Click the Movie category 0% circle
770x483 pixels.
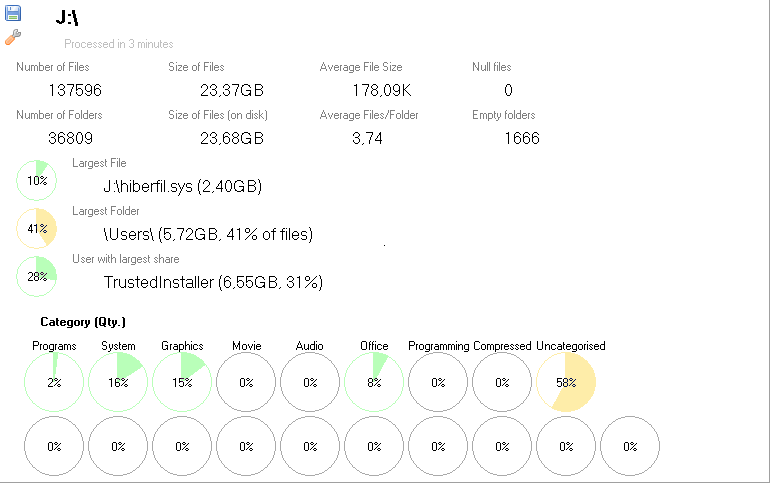(246, 382)
